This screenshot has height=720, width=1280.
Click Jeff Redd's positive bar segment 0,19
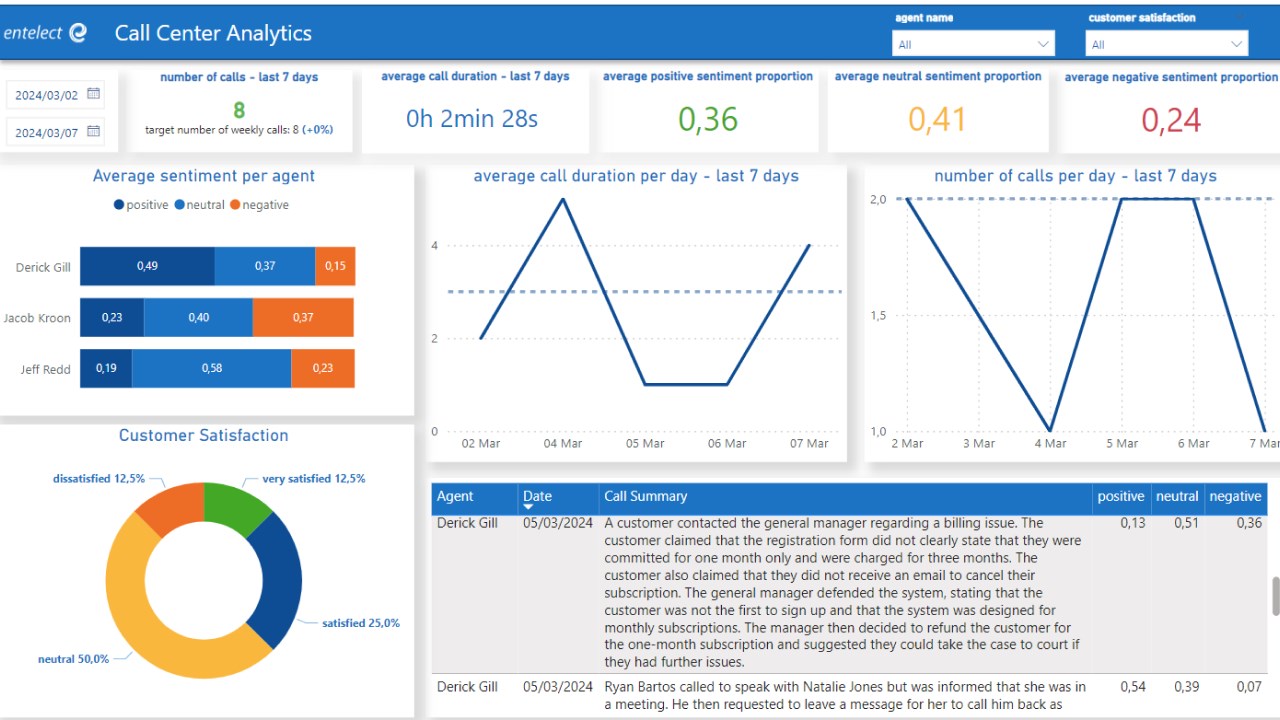point(106,368)
